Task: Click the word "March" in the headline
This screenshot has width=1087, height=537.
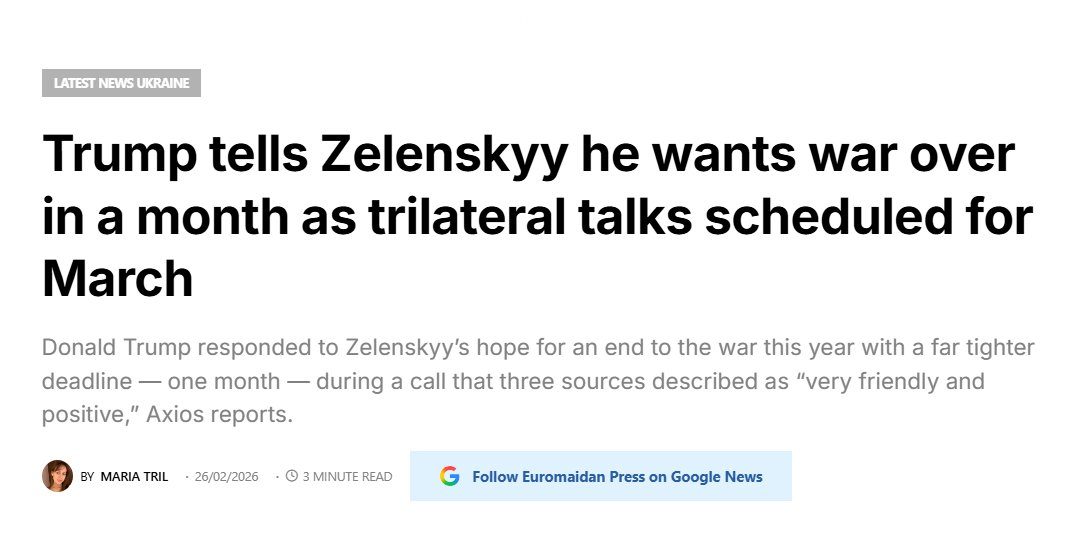Action: tap(117, 277)
